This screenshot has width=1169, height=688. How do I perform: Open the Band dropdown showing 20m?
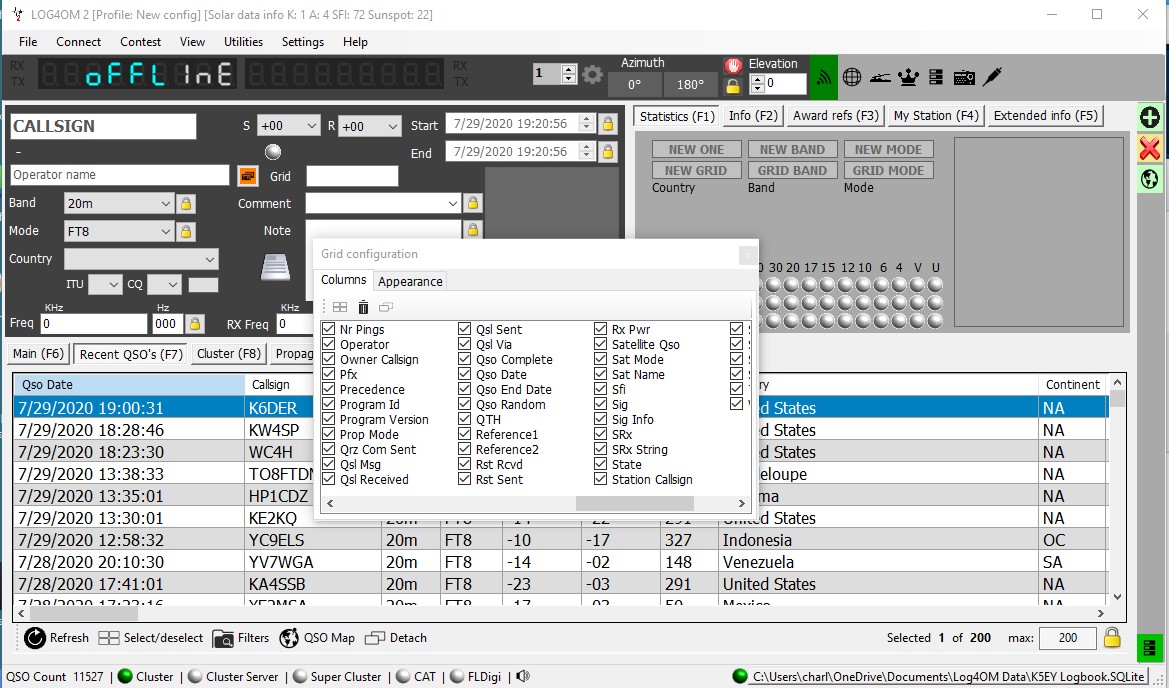pos(119,203)
